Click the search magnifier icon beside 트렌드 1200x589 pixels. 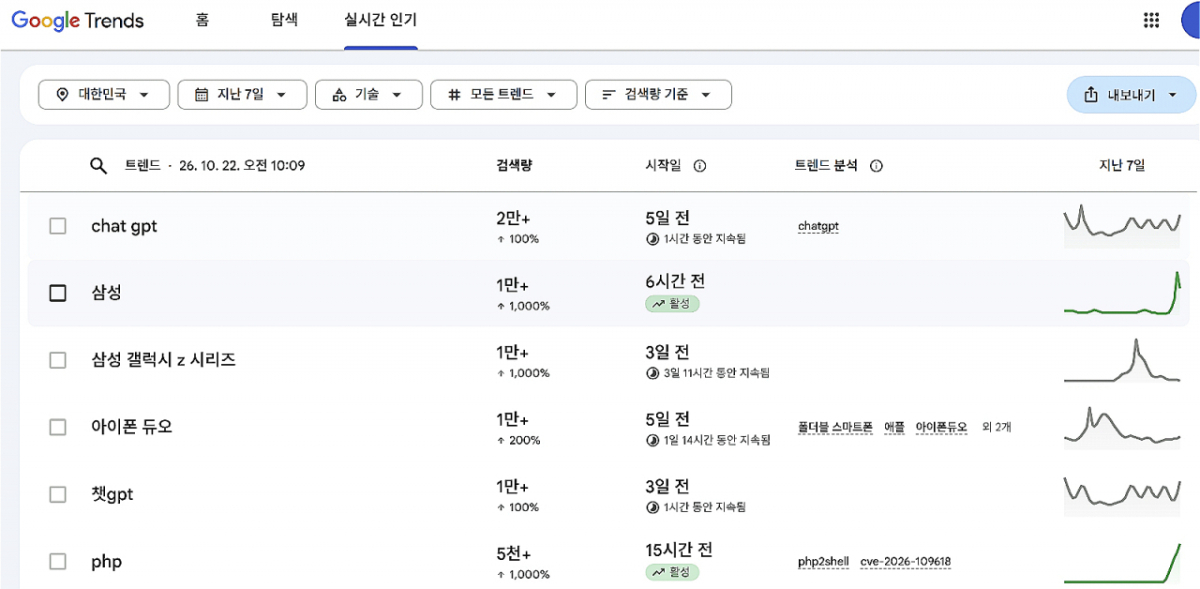[x=98, y=166]
